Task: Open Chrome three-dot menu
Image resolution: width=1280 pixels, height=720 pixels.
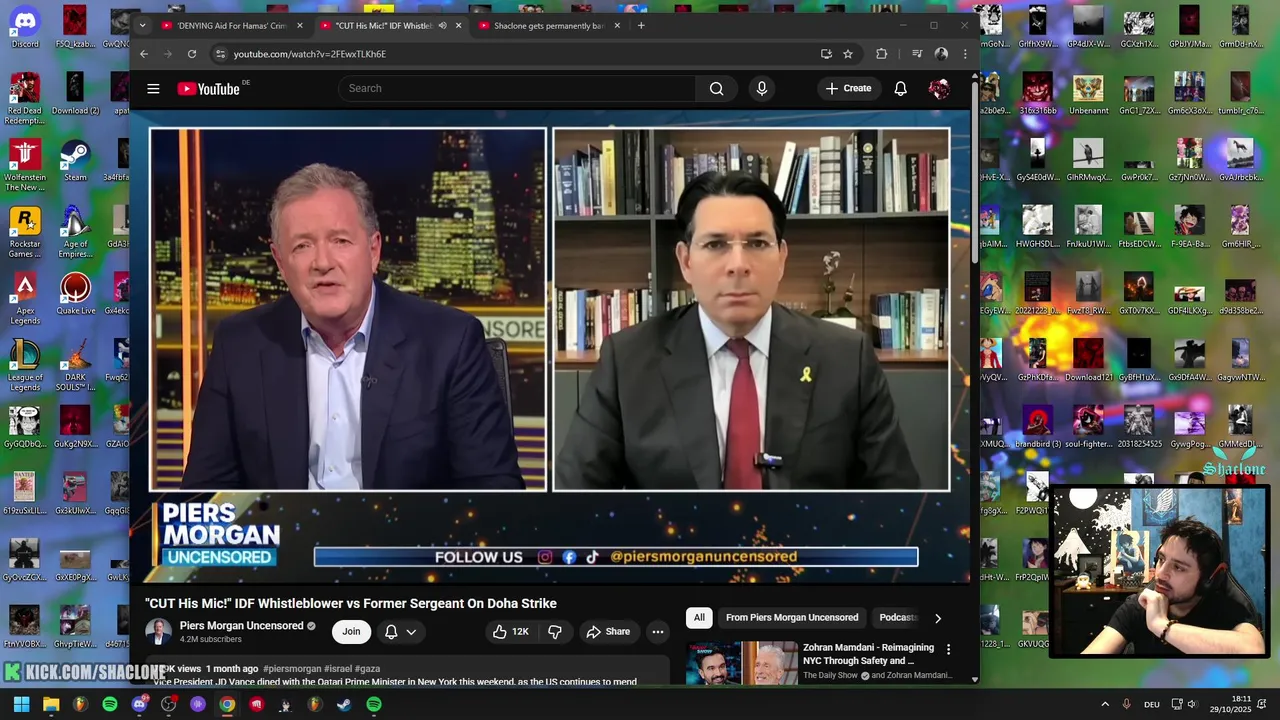Action: (x=965, y=54)
